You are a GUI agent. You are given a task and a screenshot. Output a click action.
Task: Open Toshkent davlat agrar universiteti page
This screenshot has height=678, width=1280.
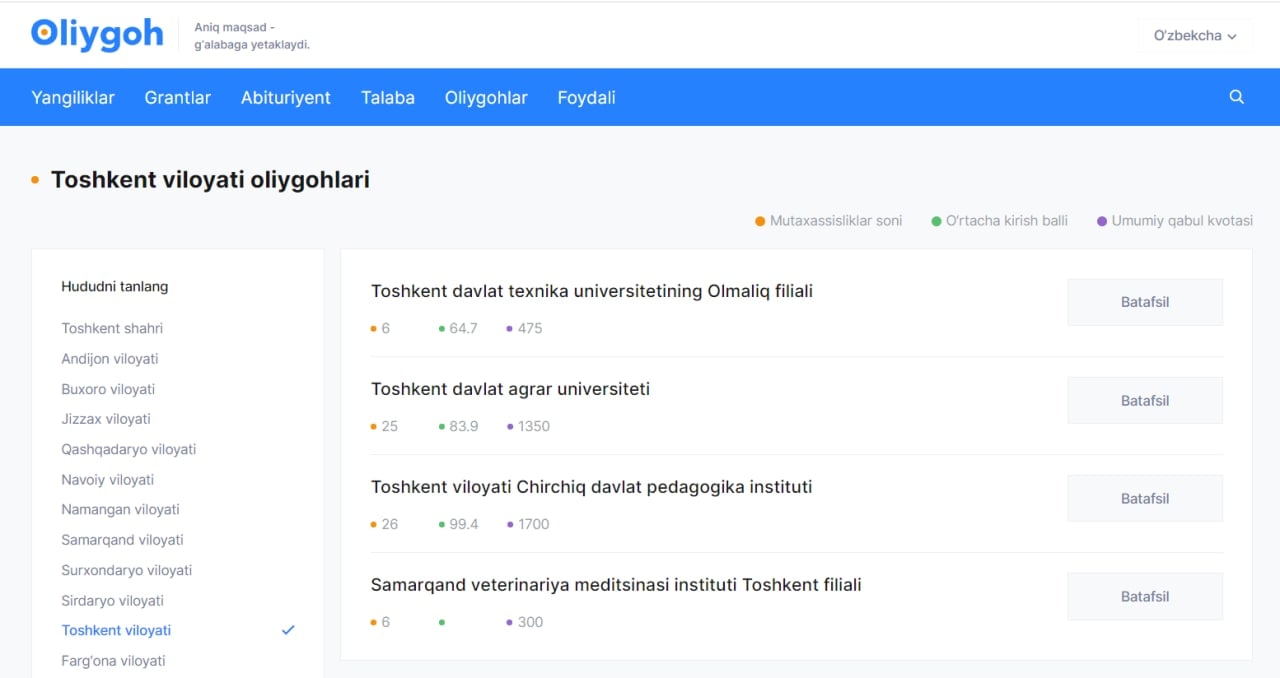click(510, 389)
